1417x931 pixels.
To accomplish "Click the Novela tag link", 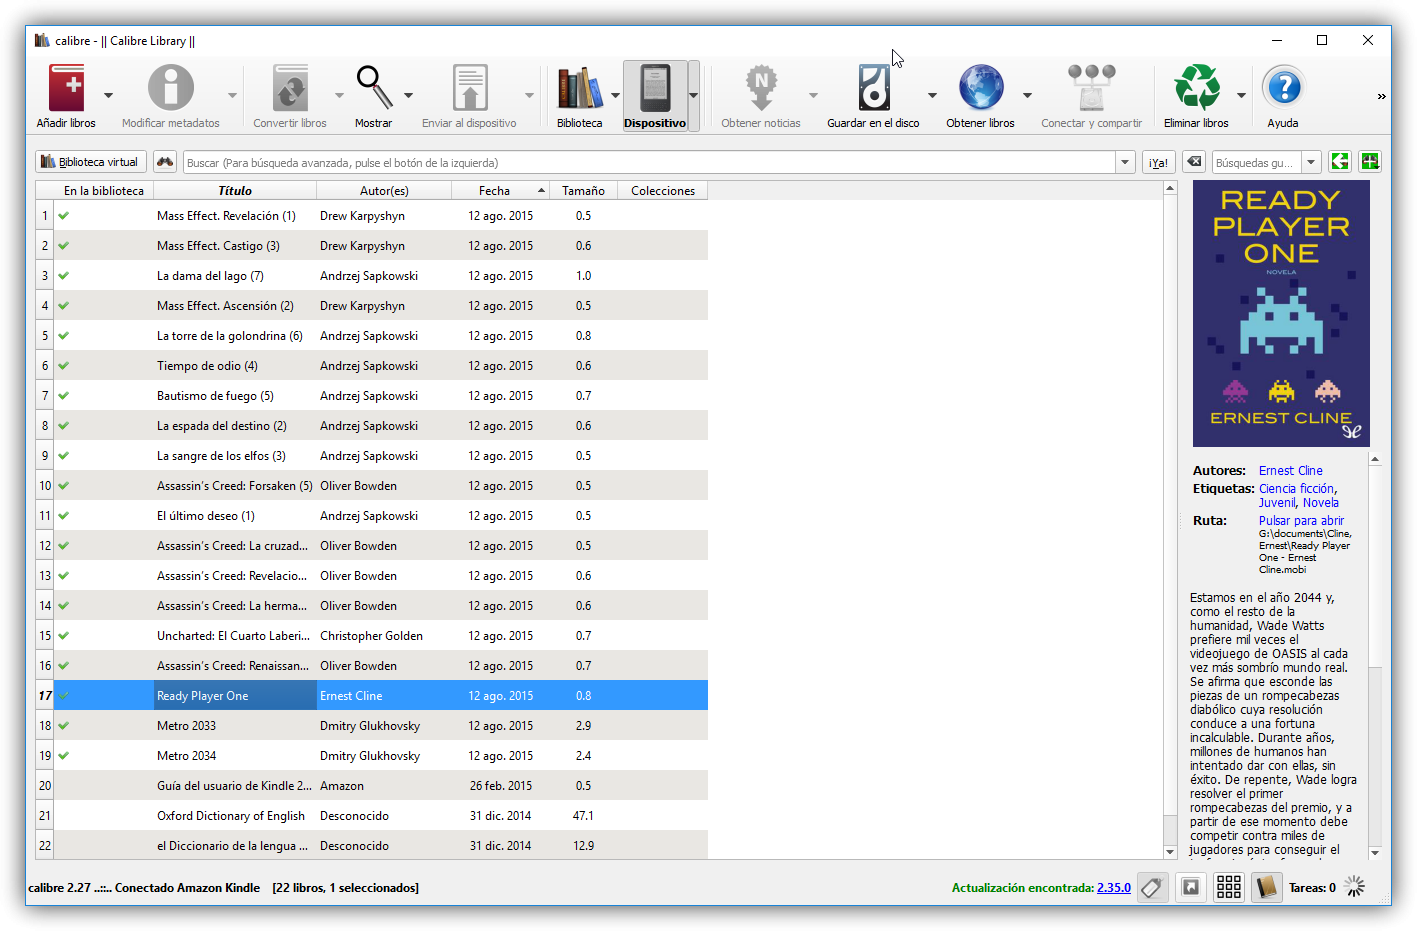I will click(1320, 503).
